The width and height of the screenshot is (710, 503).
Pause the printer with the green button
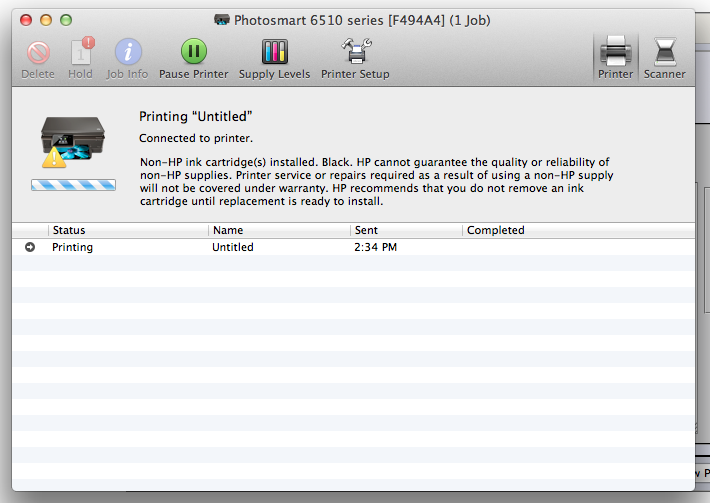click(x=194, y=51)
